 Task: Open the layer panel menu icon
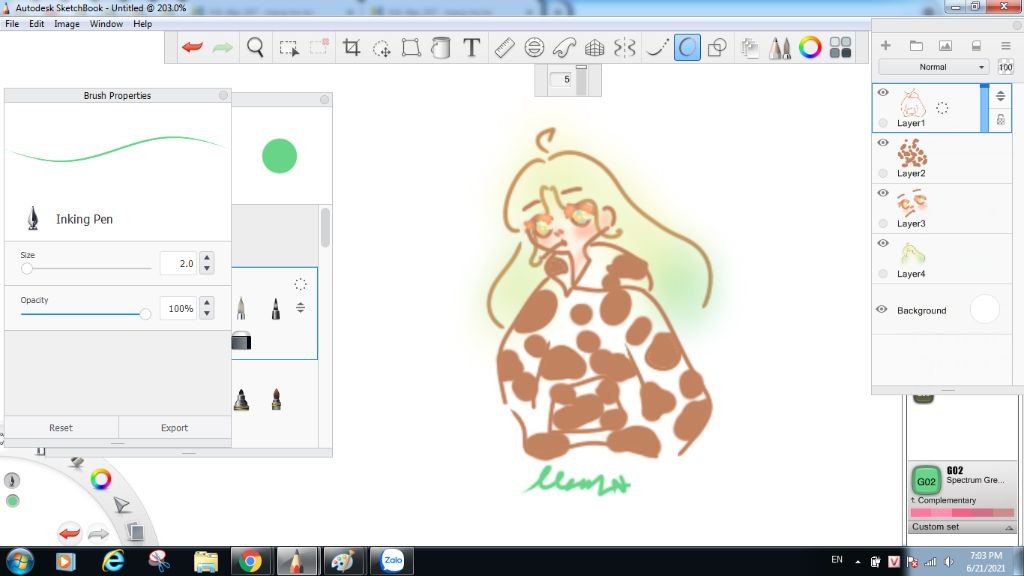coord(1005,45)
